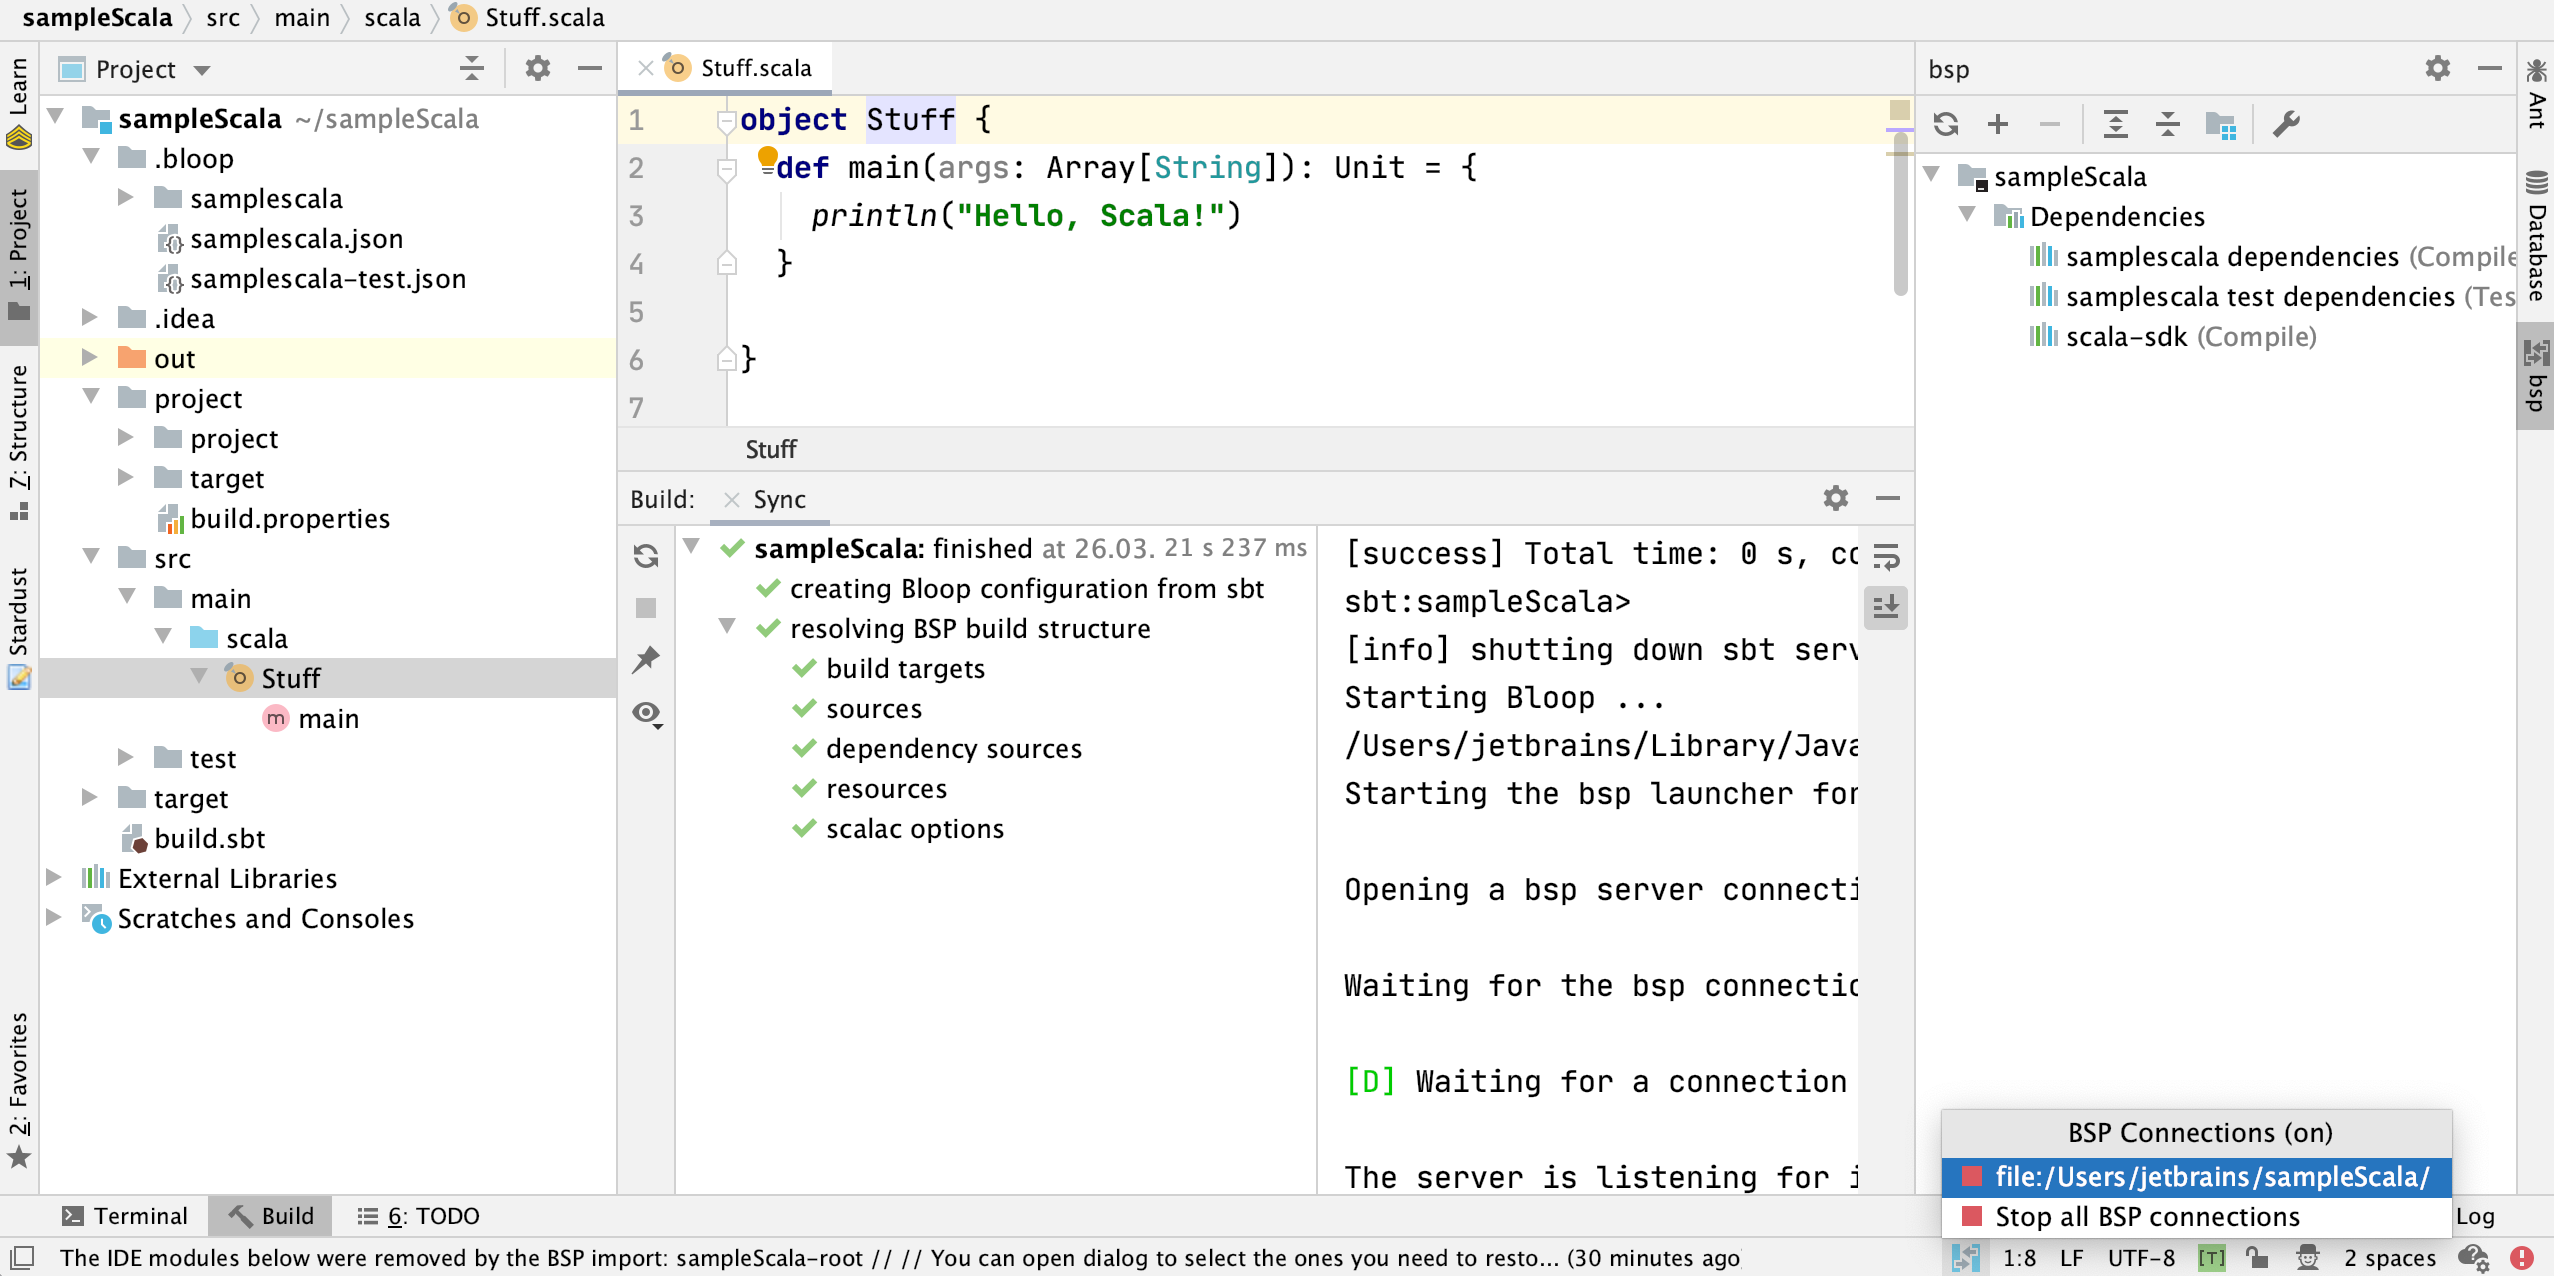The image size is (2554, 1276).
Task: Open the 6: TODO tool window
Action: coord(419,1216)
